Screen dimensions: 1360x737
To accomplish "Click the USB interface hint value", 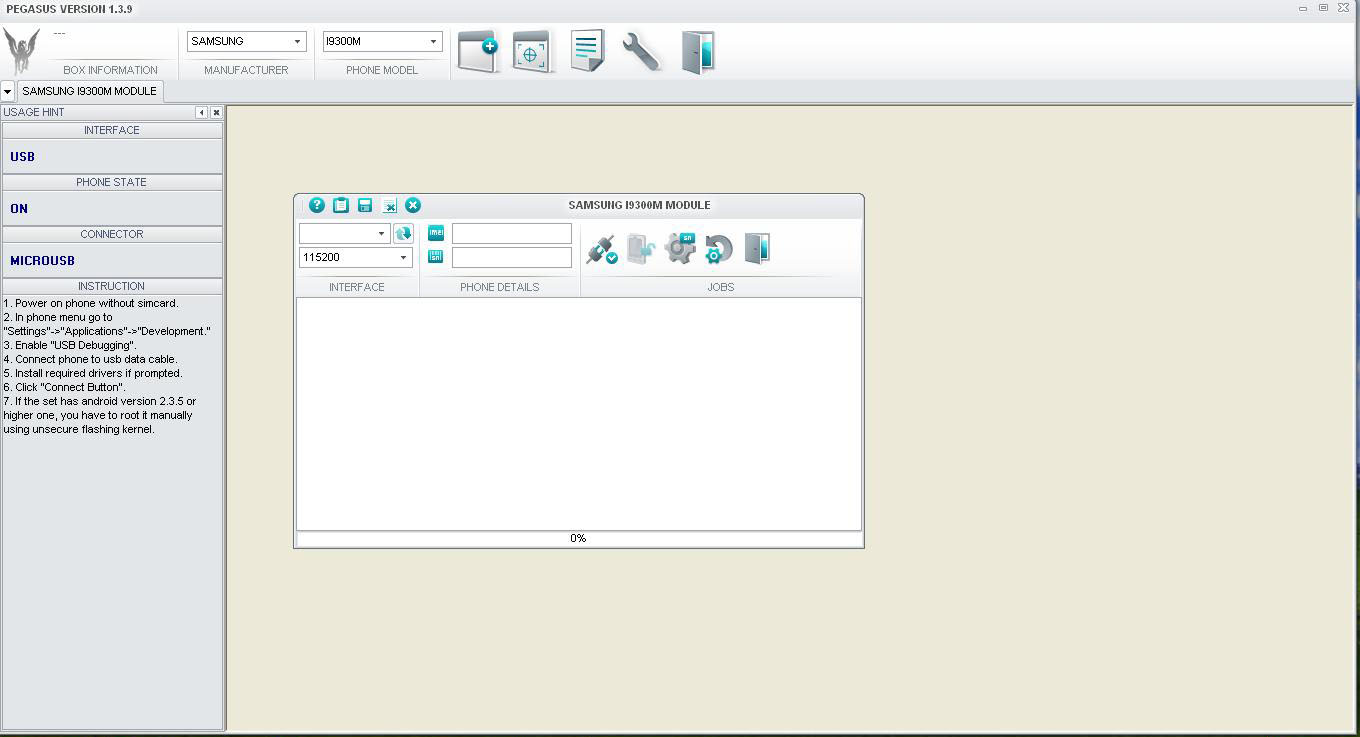I will 22,157.
